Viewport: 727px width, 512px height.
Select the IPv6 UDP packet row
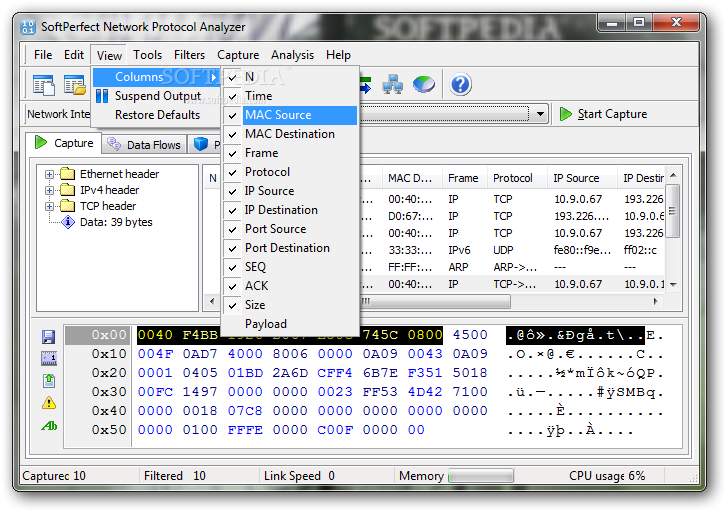coord(512,250)
